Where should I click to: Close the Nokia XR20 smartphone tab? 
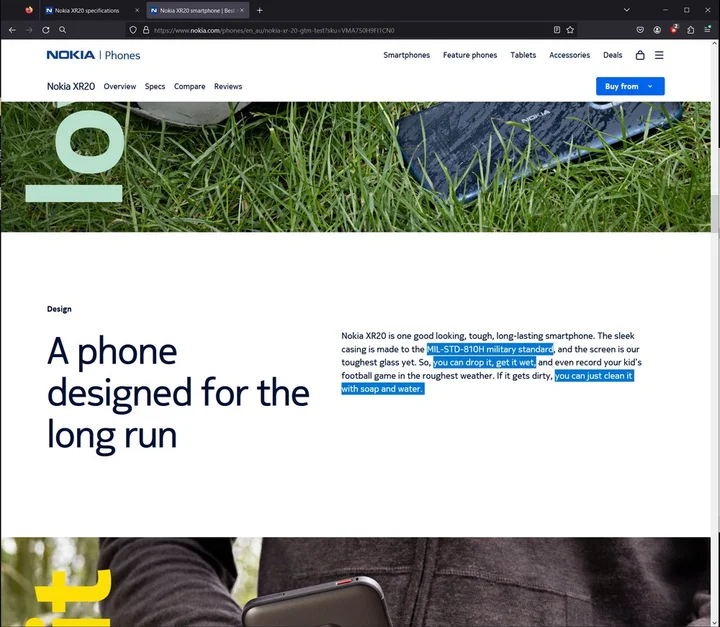(x=242, y=10)
